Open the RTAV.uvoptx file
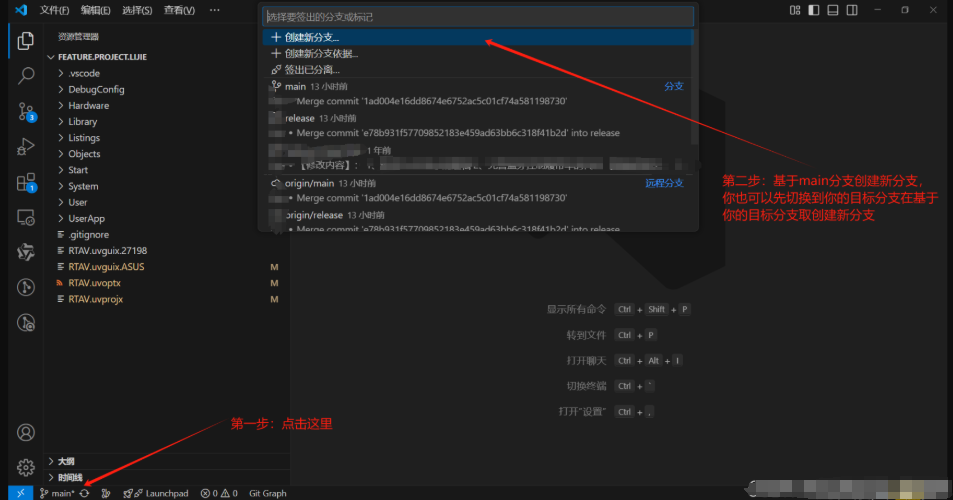 point(167,283)
